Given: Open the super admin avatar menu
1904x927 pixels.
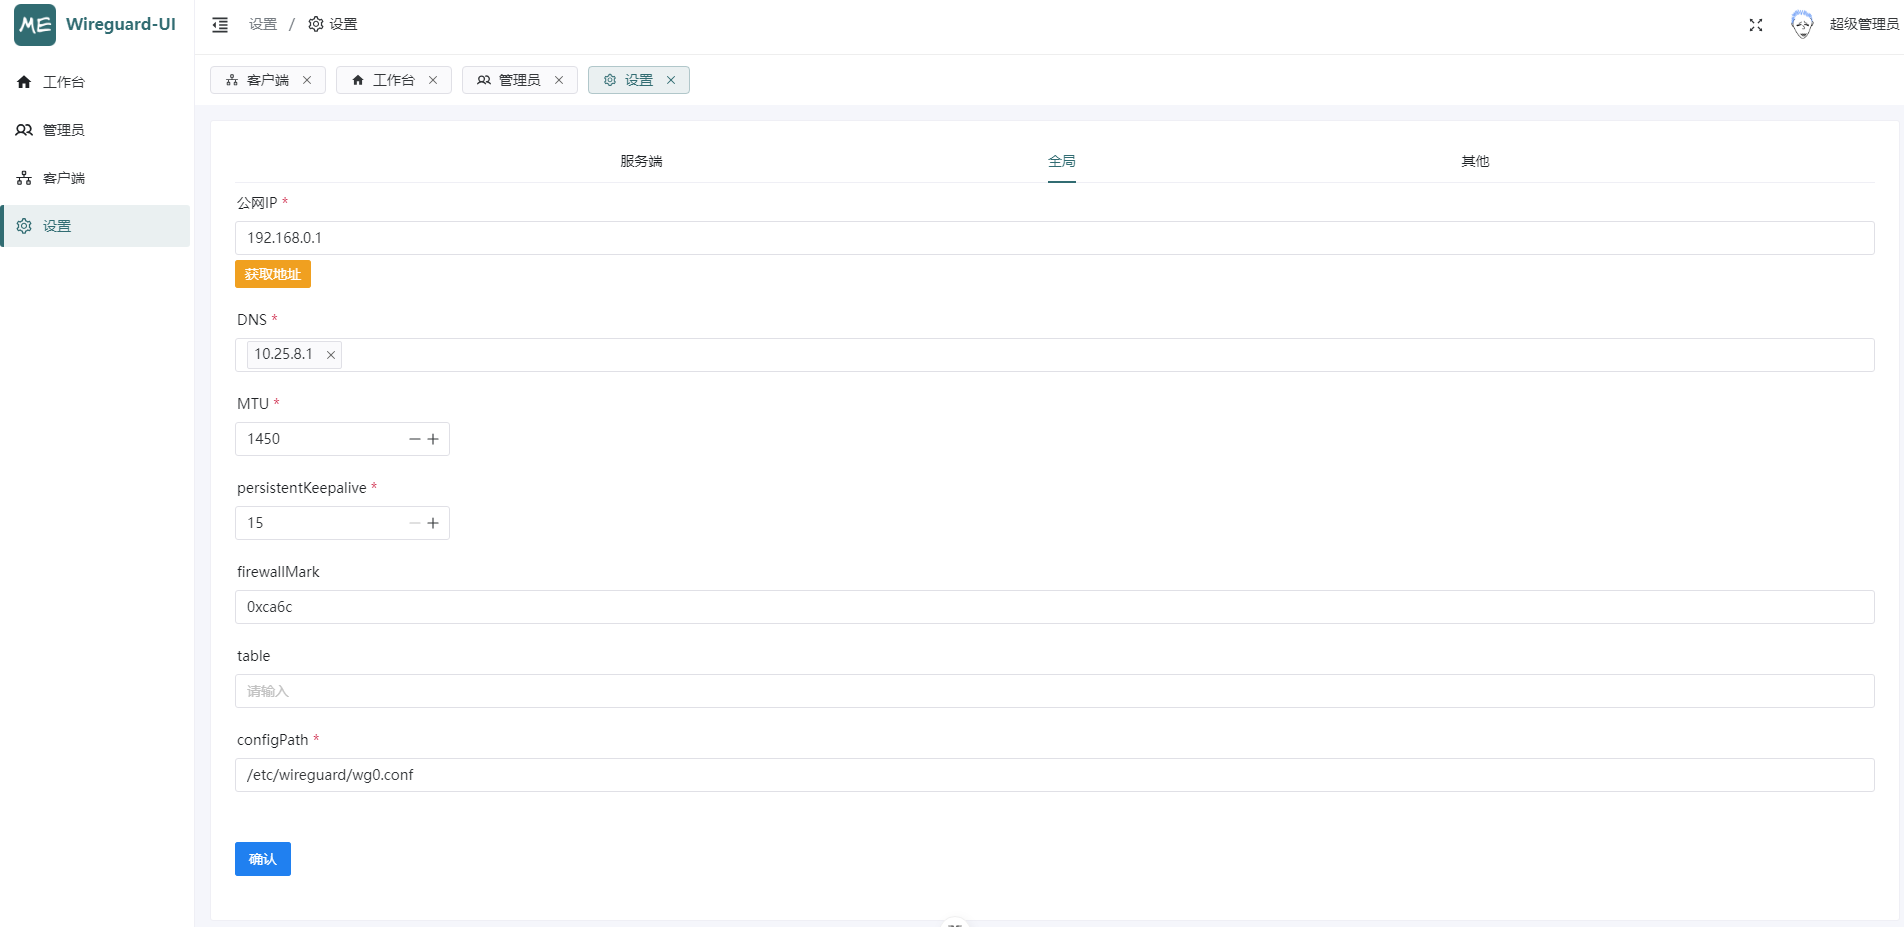Looking at the screenshot, I should point(1802,25).
